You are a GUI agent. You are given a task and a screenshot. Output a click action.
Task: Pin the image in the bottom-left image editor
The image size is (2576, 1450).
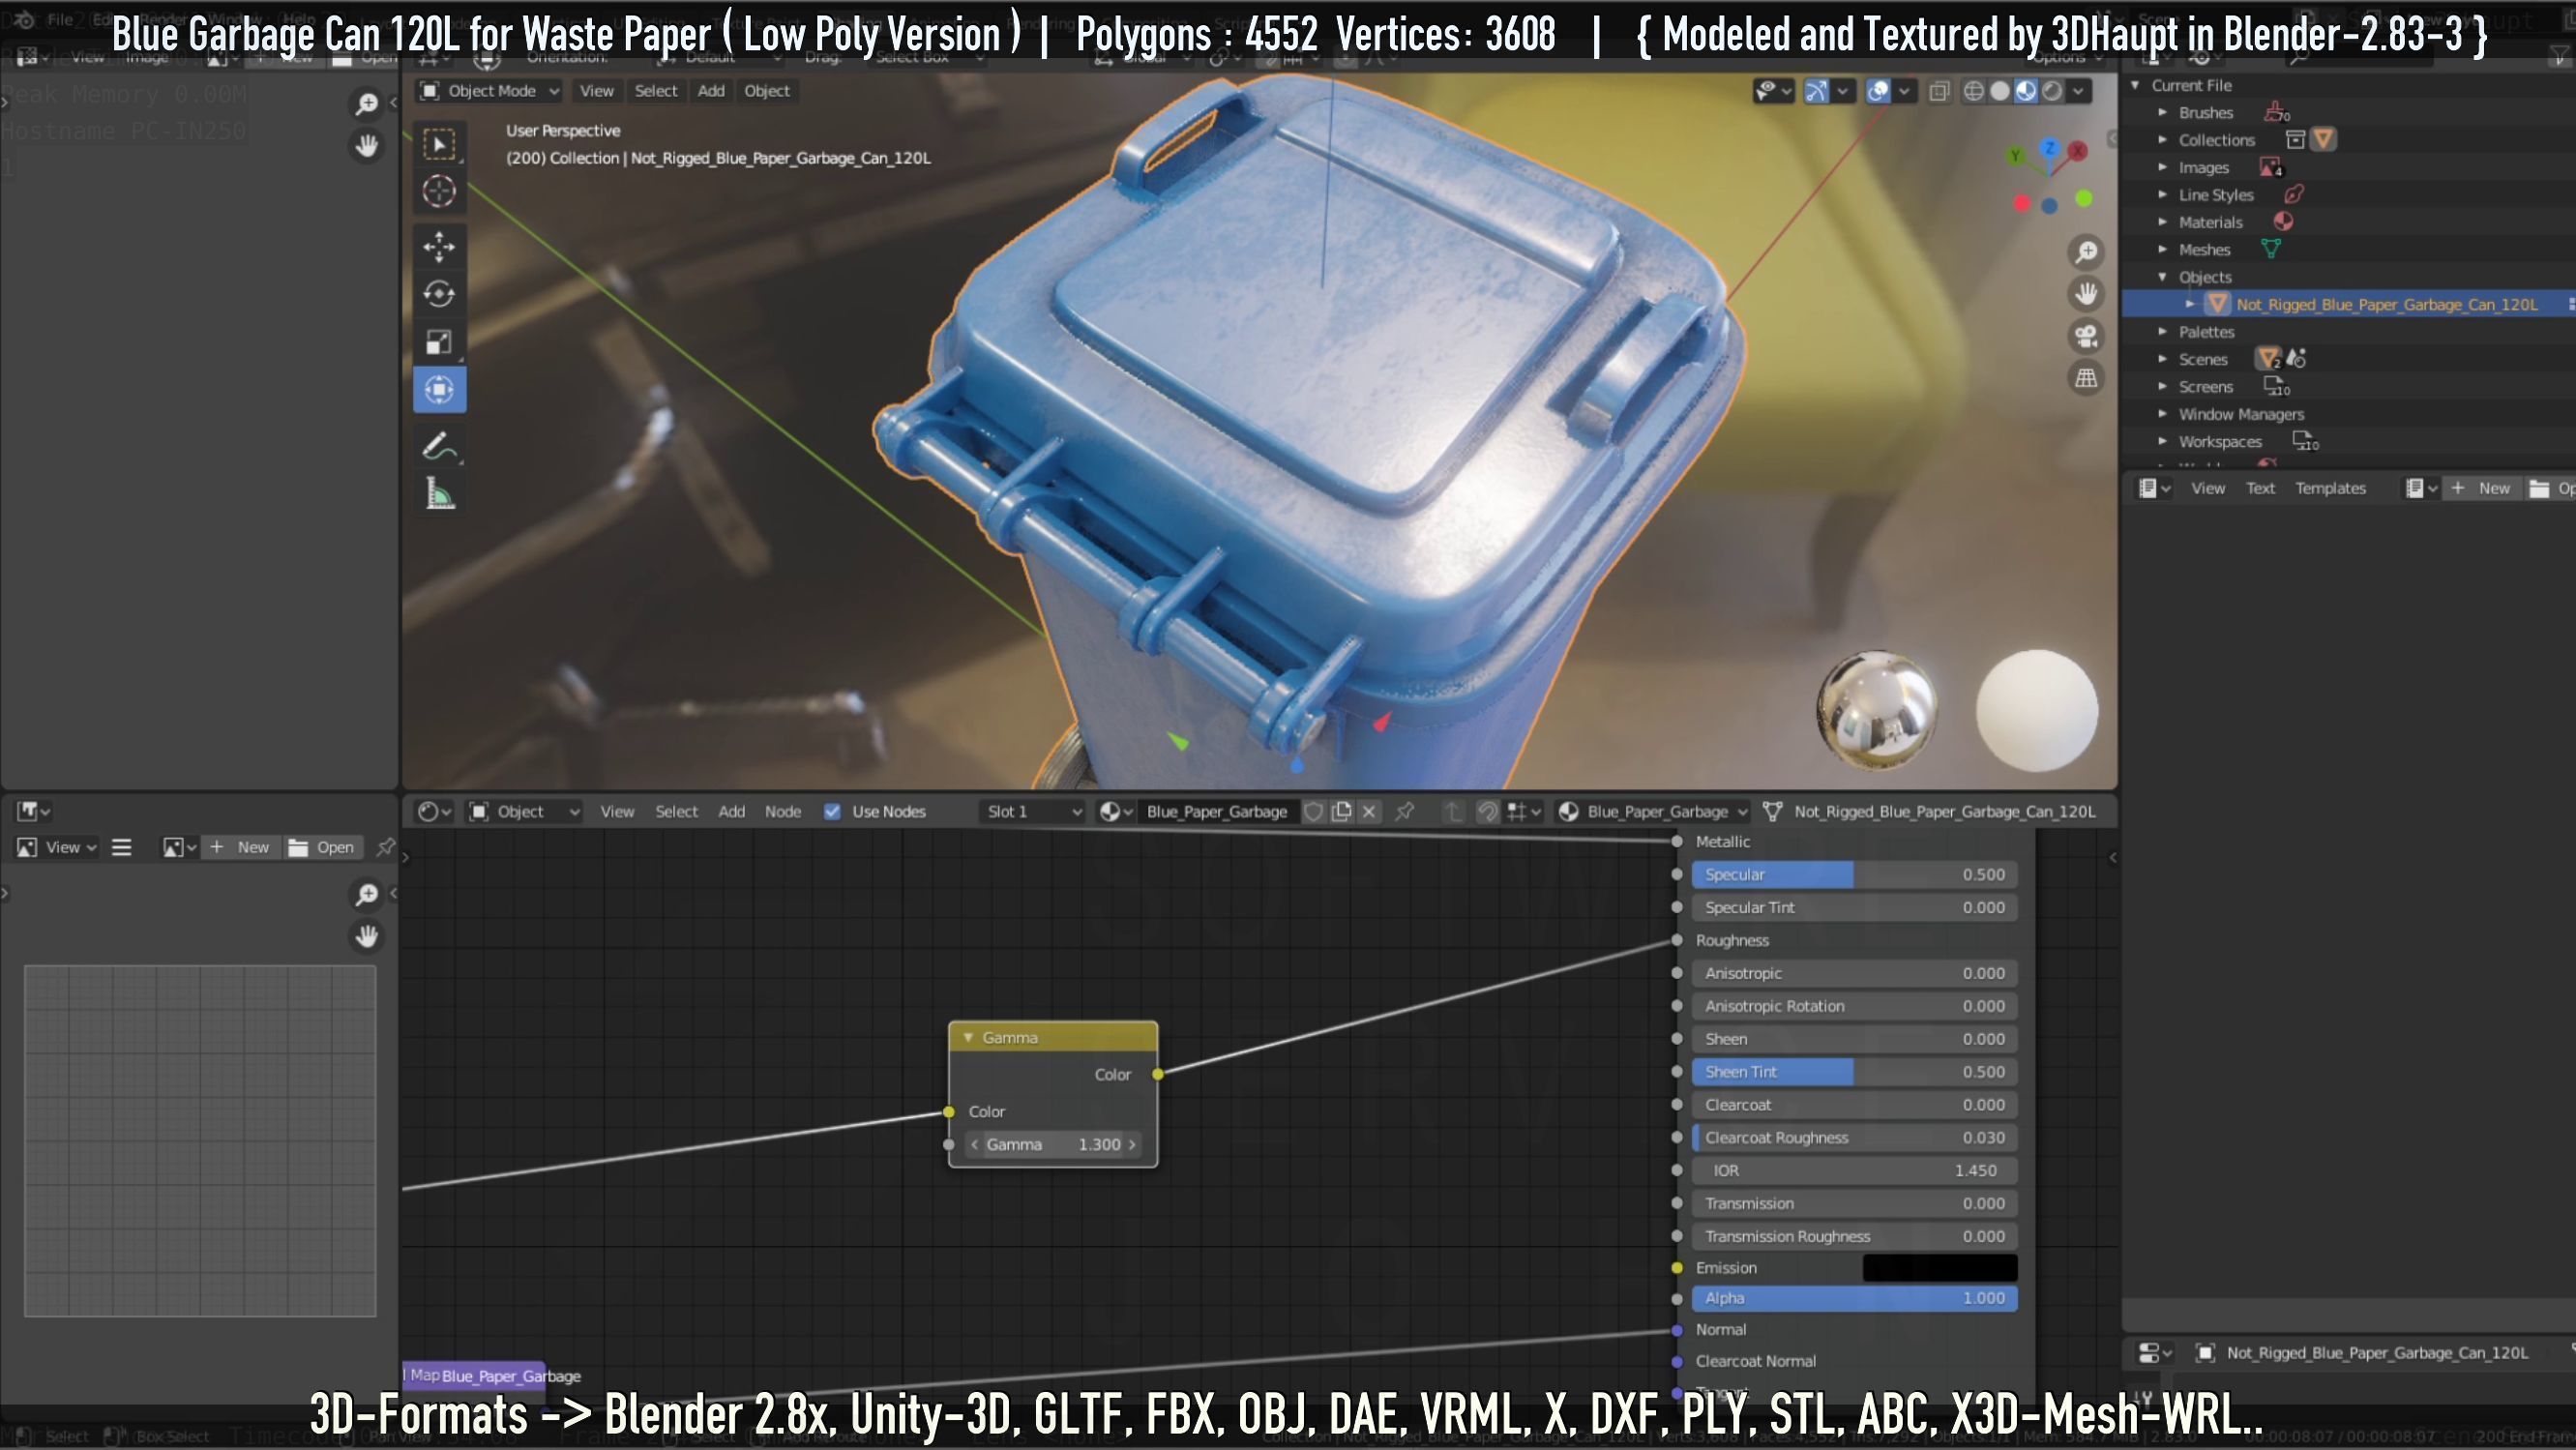click(x=385, y=848)
